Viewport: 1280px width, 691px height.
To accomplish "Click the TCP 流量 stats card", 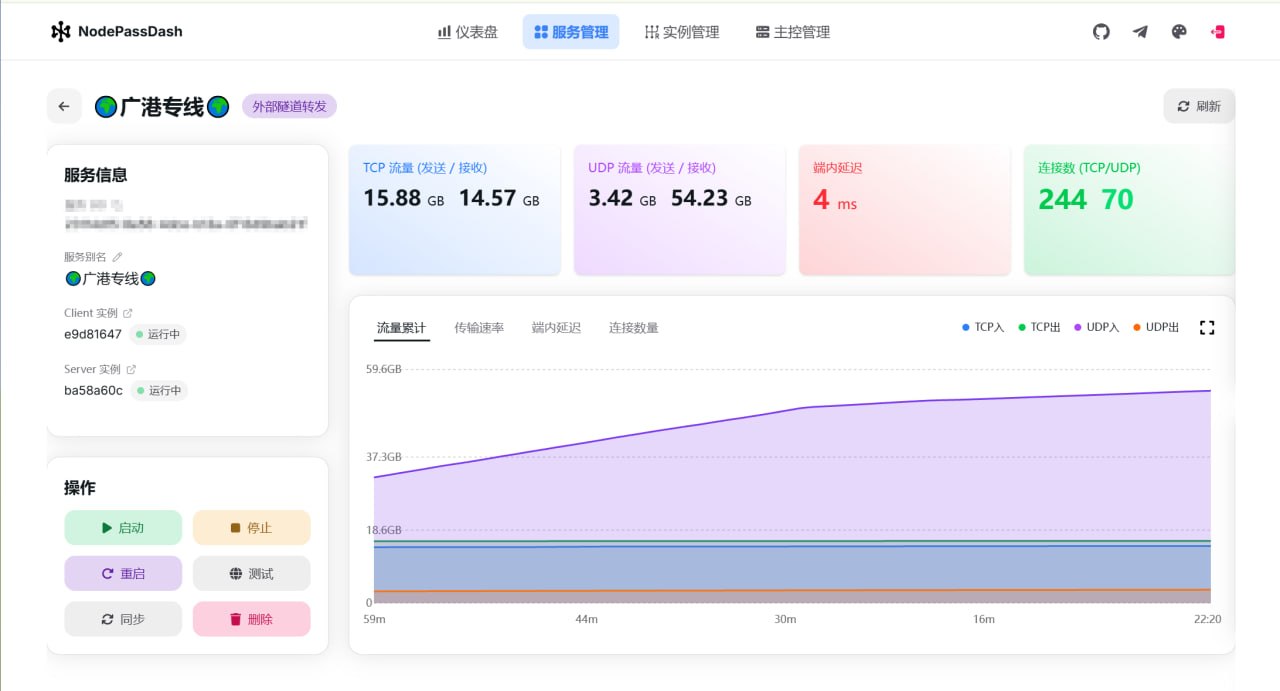I will tap(455, 210).
